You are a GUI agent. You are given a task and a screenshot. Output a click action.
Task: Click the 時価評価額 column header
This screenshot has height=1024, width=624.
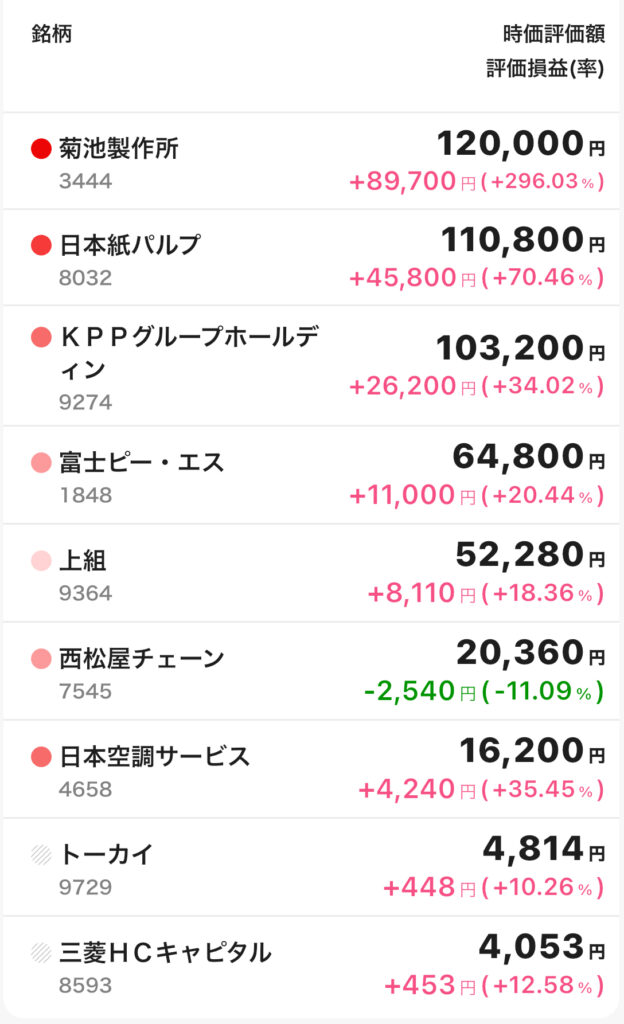[554, 33]
